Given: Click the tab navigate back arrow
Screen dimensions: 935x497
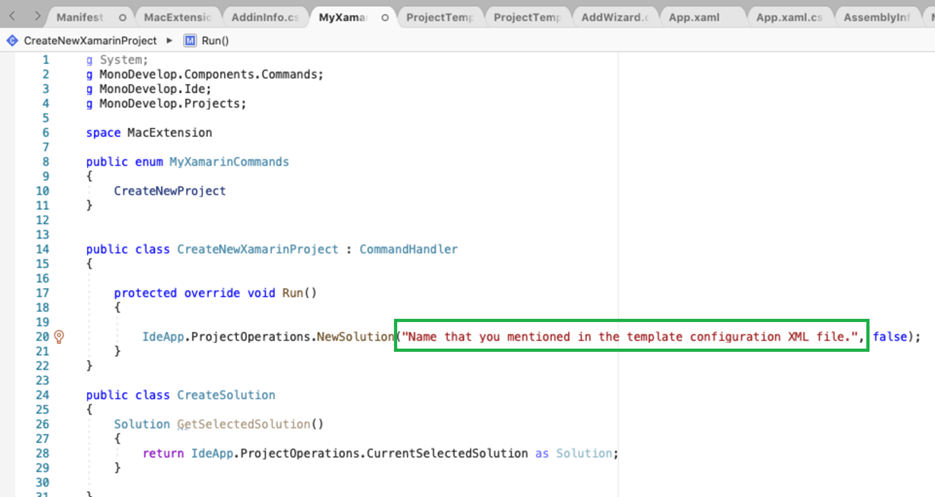Looking at the screenshot, I should point(12,17).
